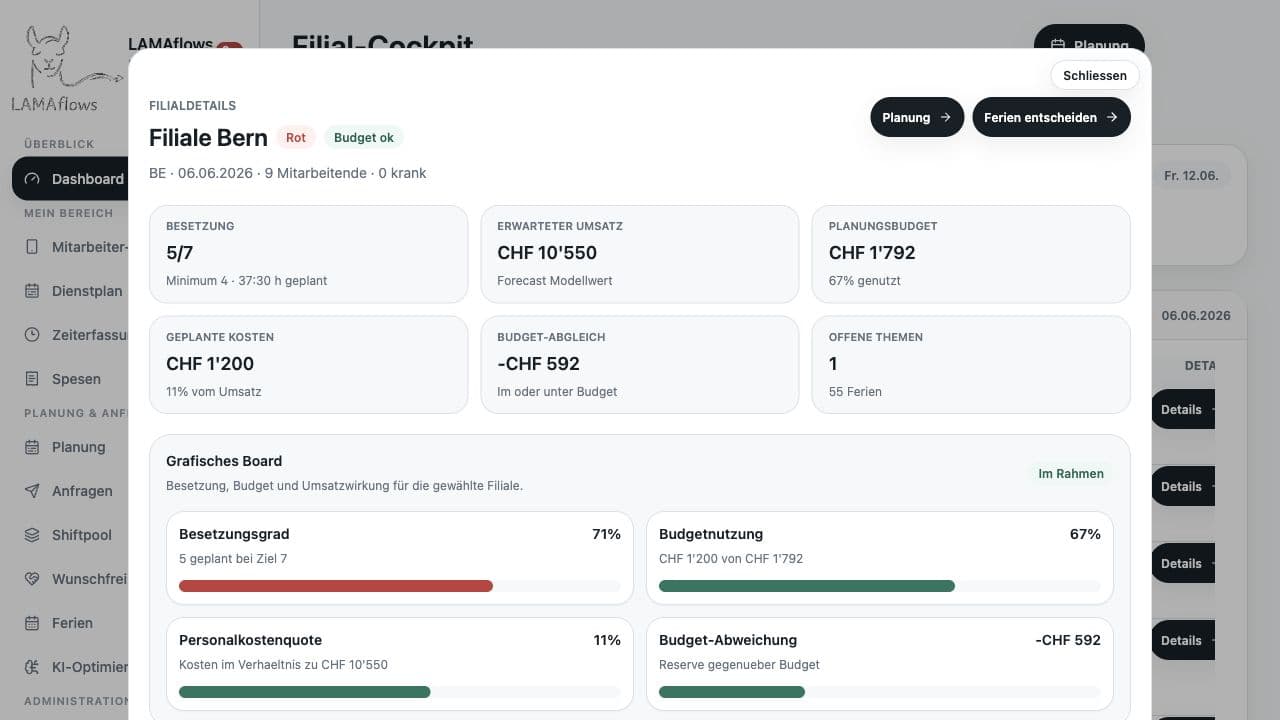Click the Ferien calendar icon in sidebar

coord(32,623)
